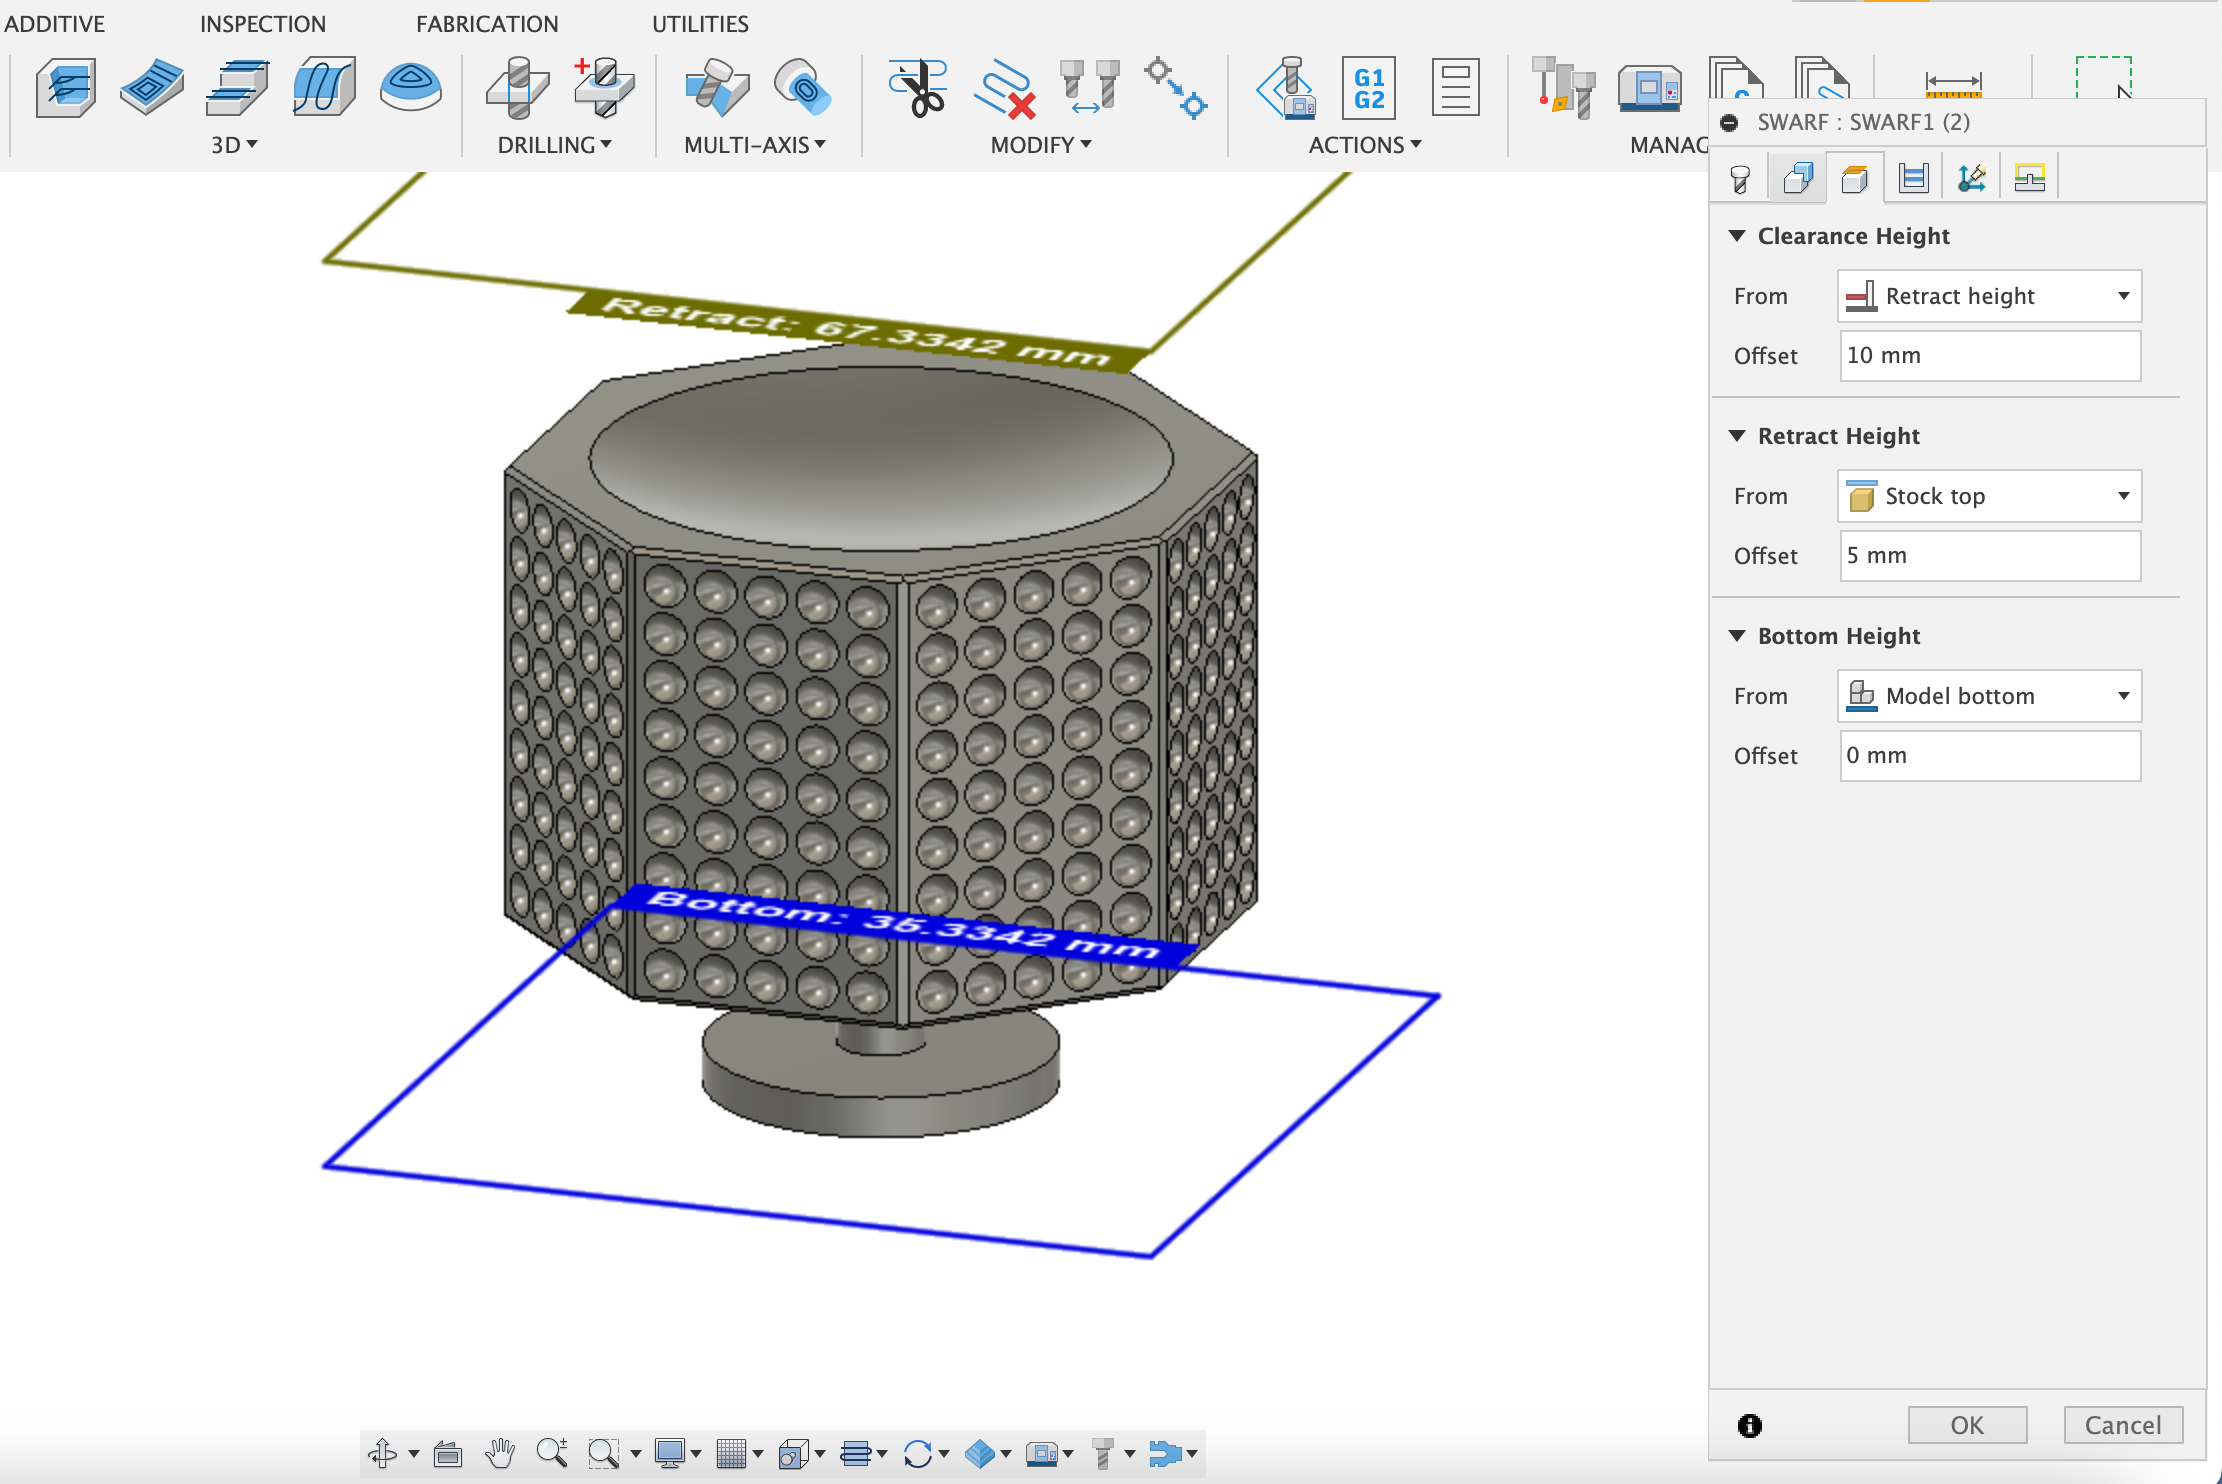This screenshot has height=1484, width=2222.
Task: Open the G1 G2 toolpath editor icon
Action: coord(1367,90)
